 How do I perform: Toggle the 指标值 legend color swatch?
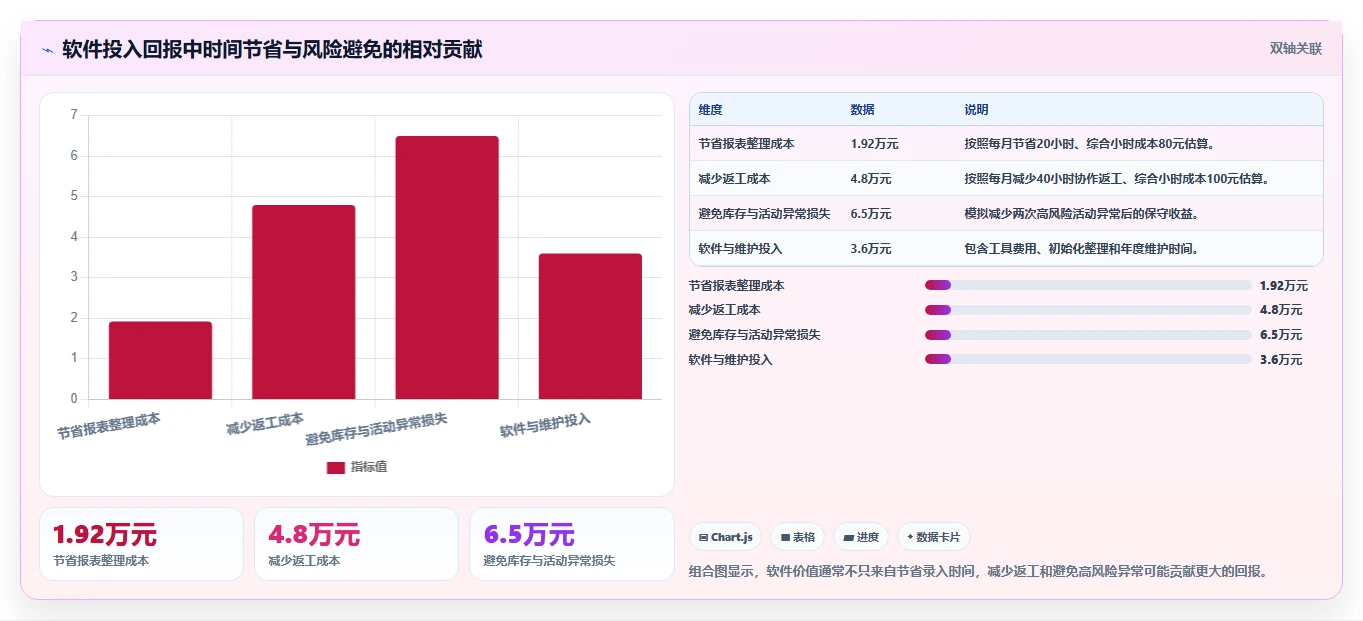336,467
